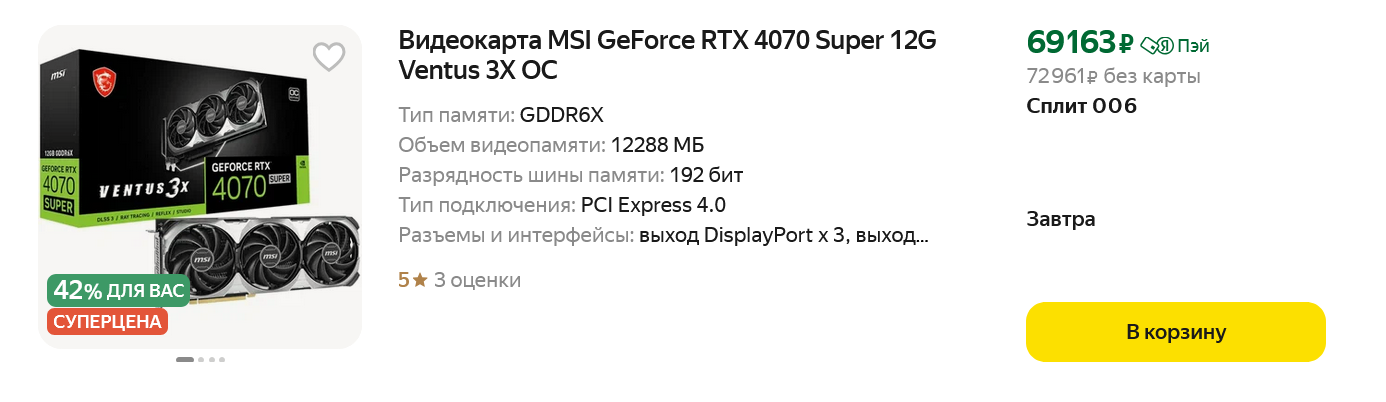The height and width of the screenshot is (402, 1386).
Task: Select the active first carousel indicator
Action: (185, 359)
